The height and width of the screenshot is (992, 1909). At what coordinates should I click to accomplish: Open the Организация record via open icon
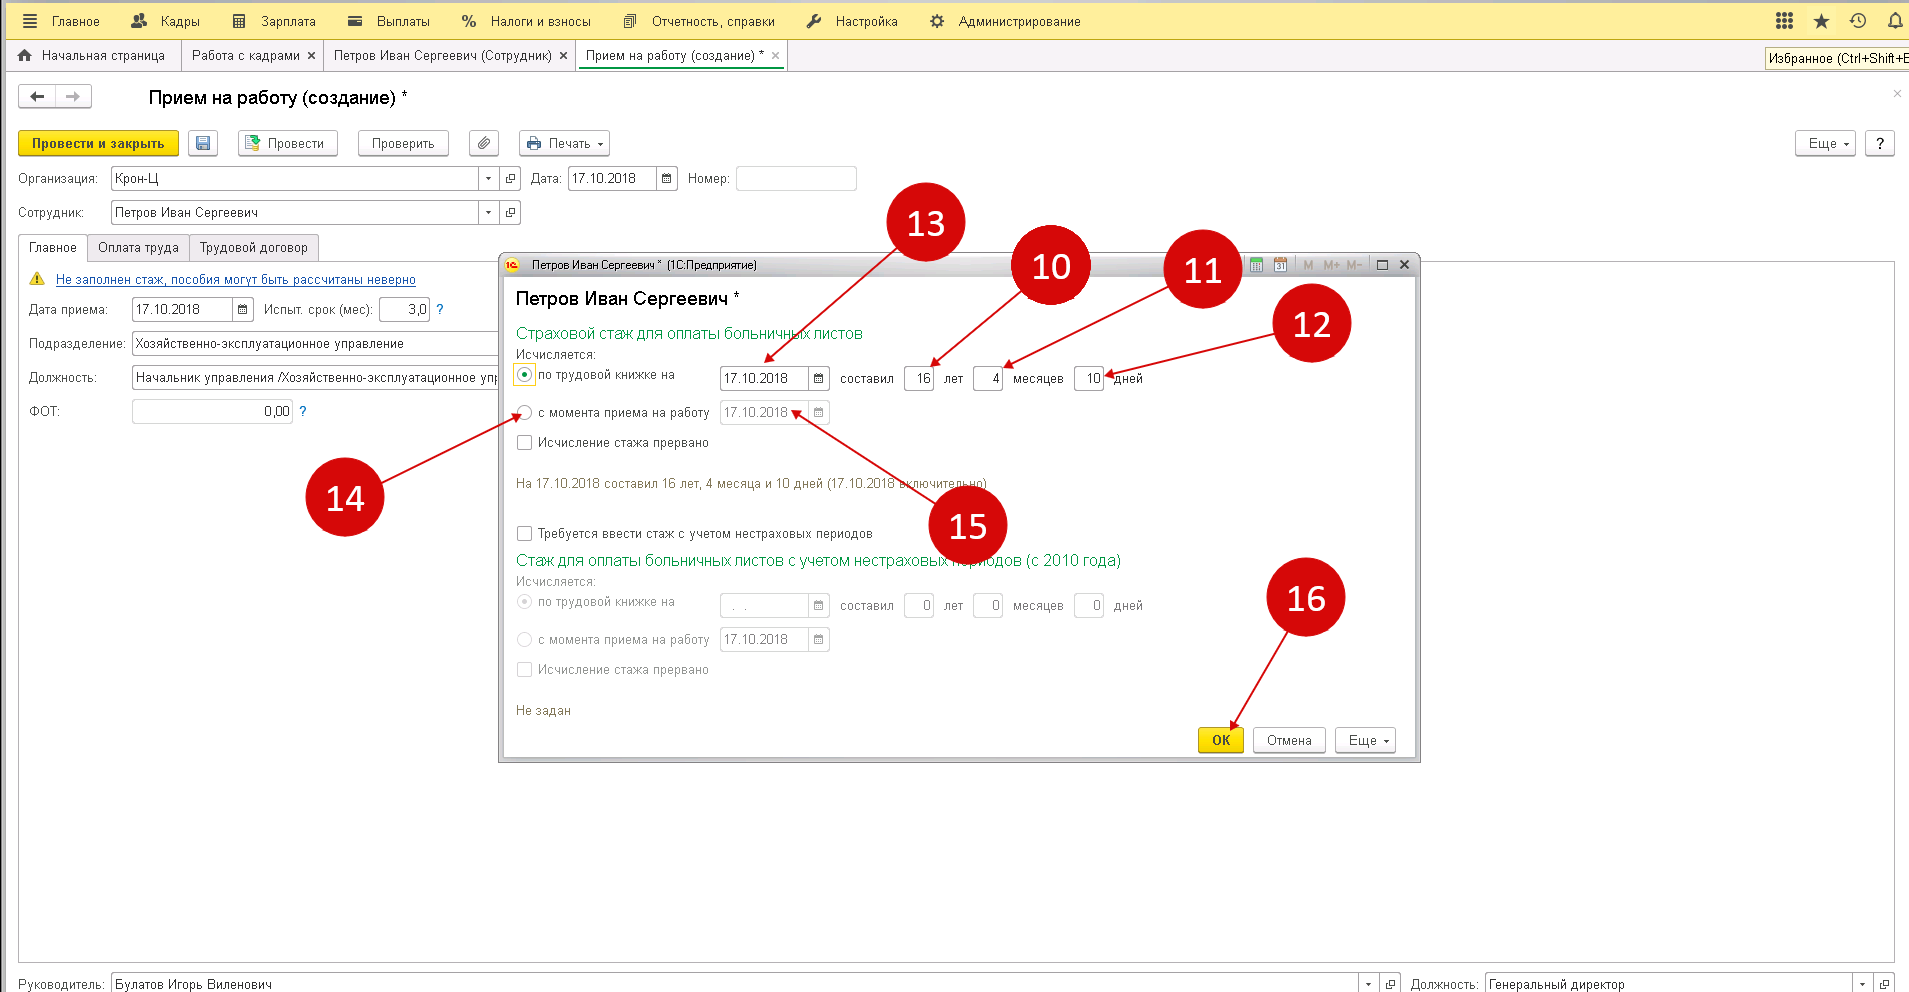pyautogui.click(x=511, y=179)
